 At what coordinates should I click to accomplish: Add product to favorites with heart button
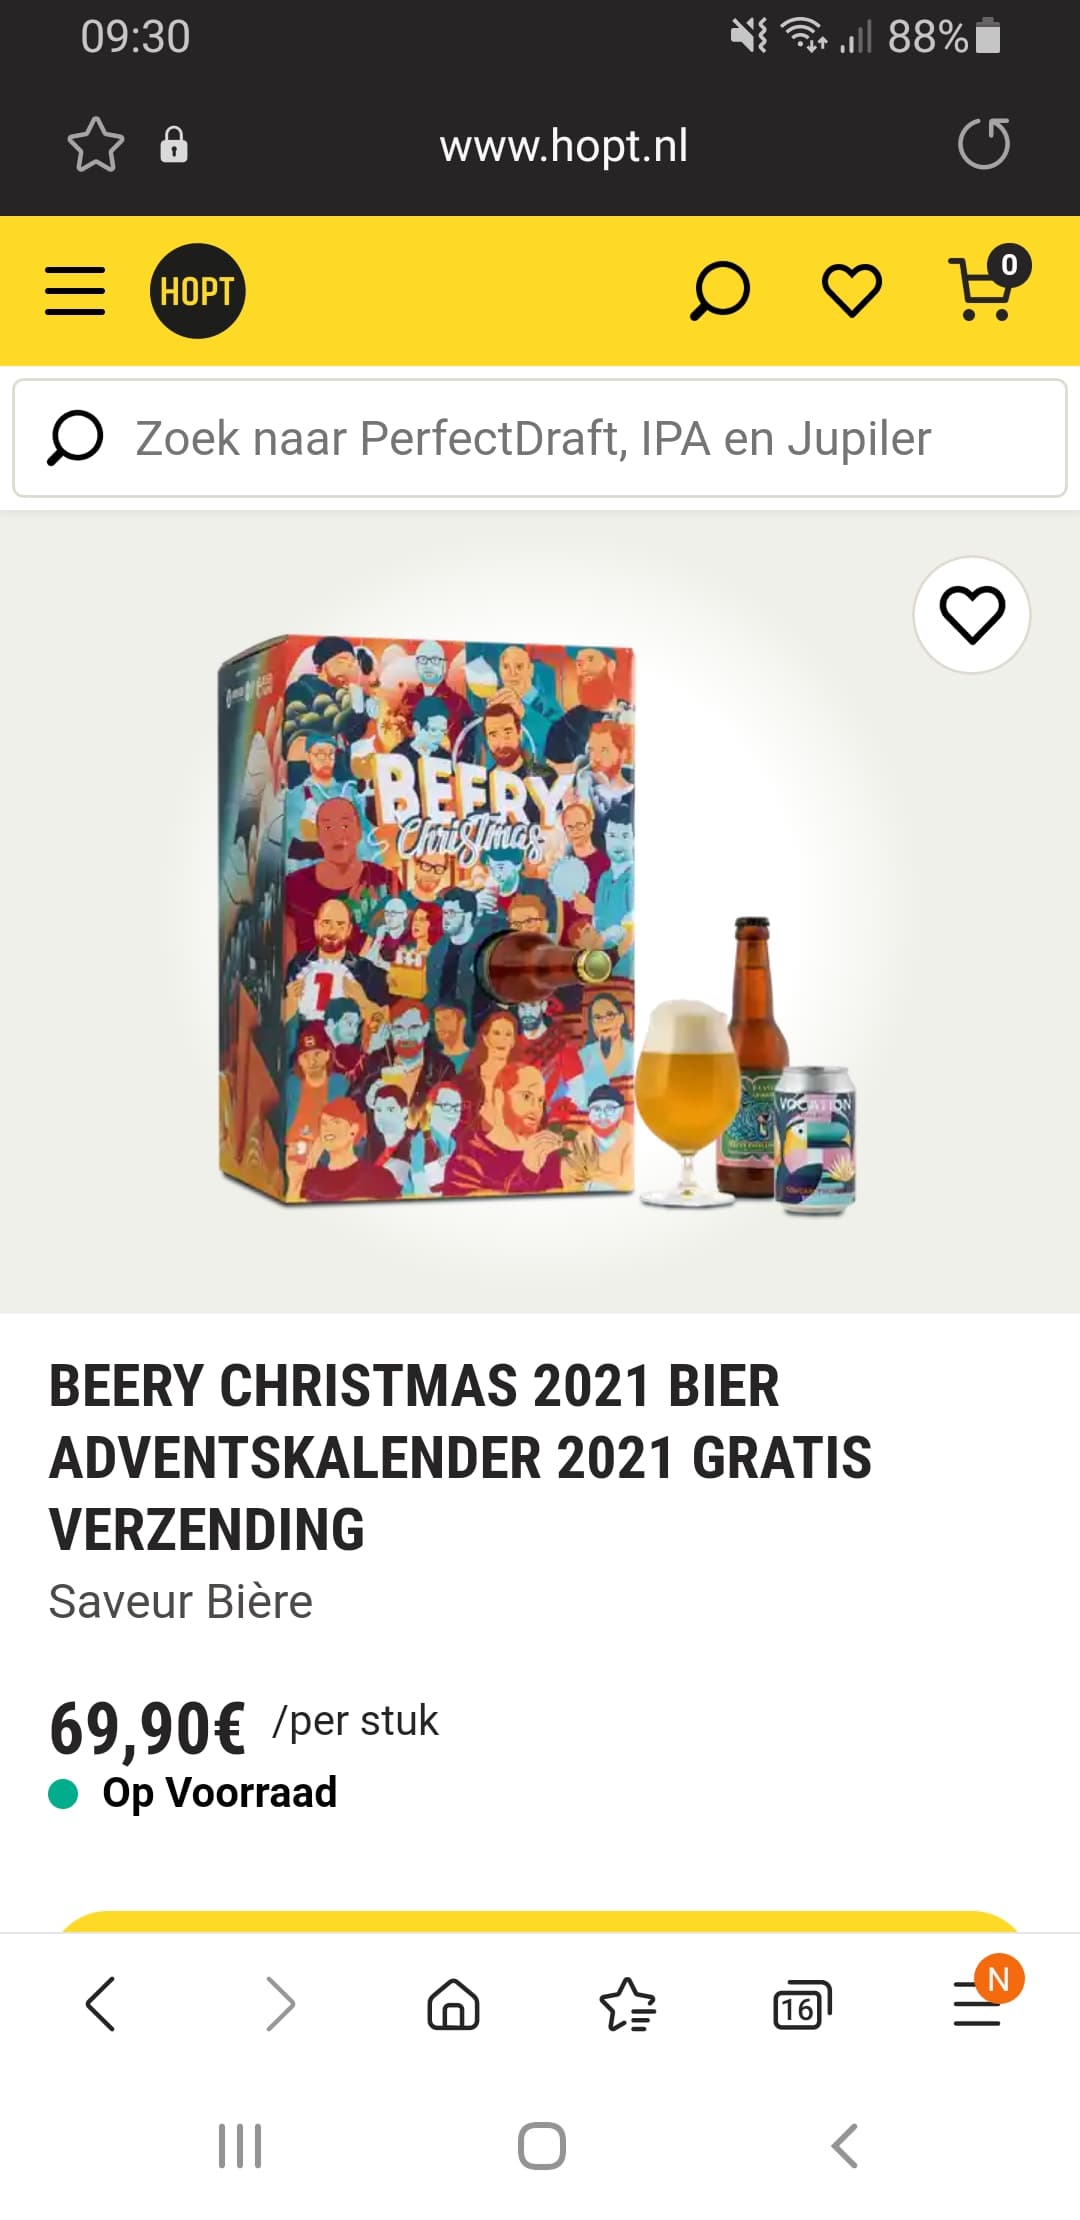pyautogui.click(x=972, y=614)
